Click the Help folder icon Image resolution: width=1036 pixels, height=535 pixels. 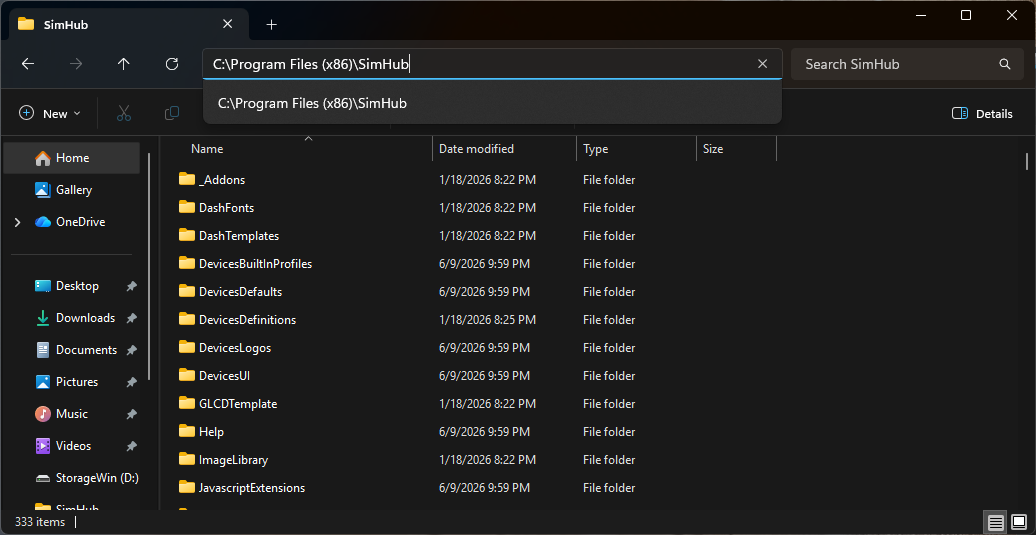tap(187, 431)
